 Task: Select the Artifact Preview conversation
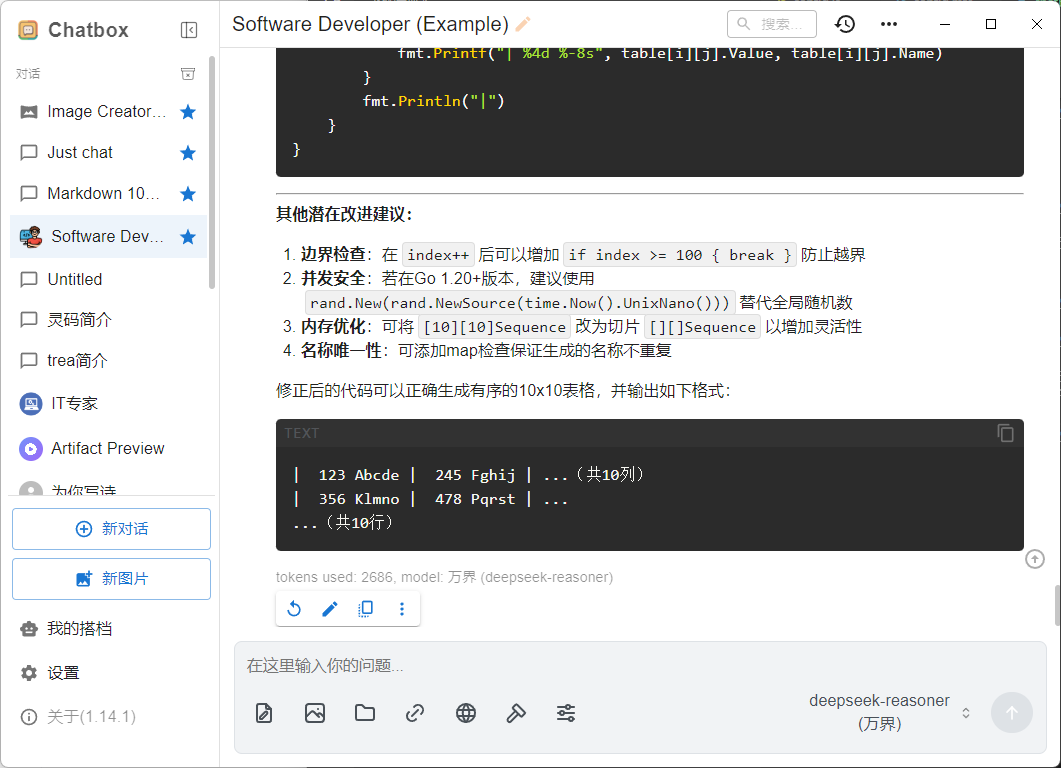click(x=107, y=448)
